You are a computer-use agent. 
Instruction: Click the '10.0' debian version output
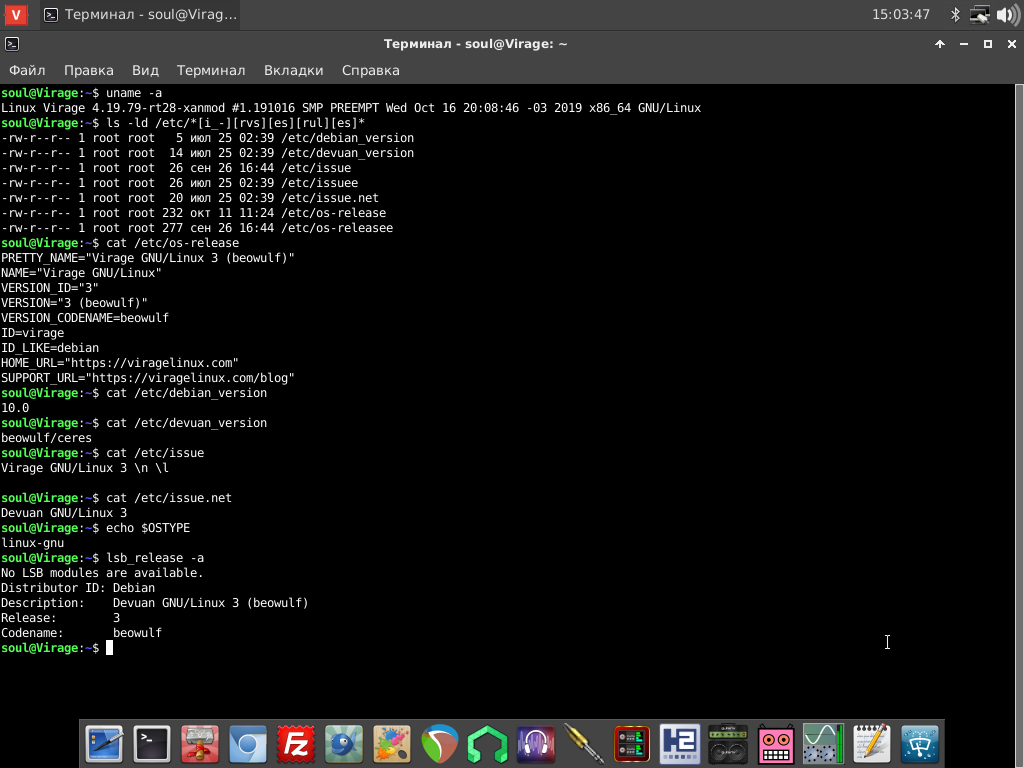pyautogui.click(x=15, y=408)
